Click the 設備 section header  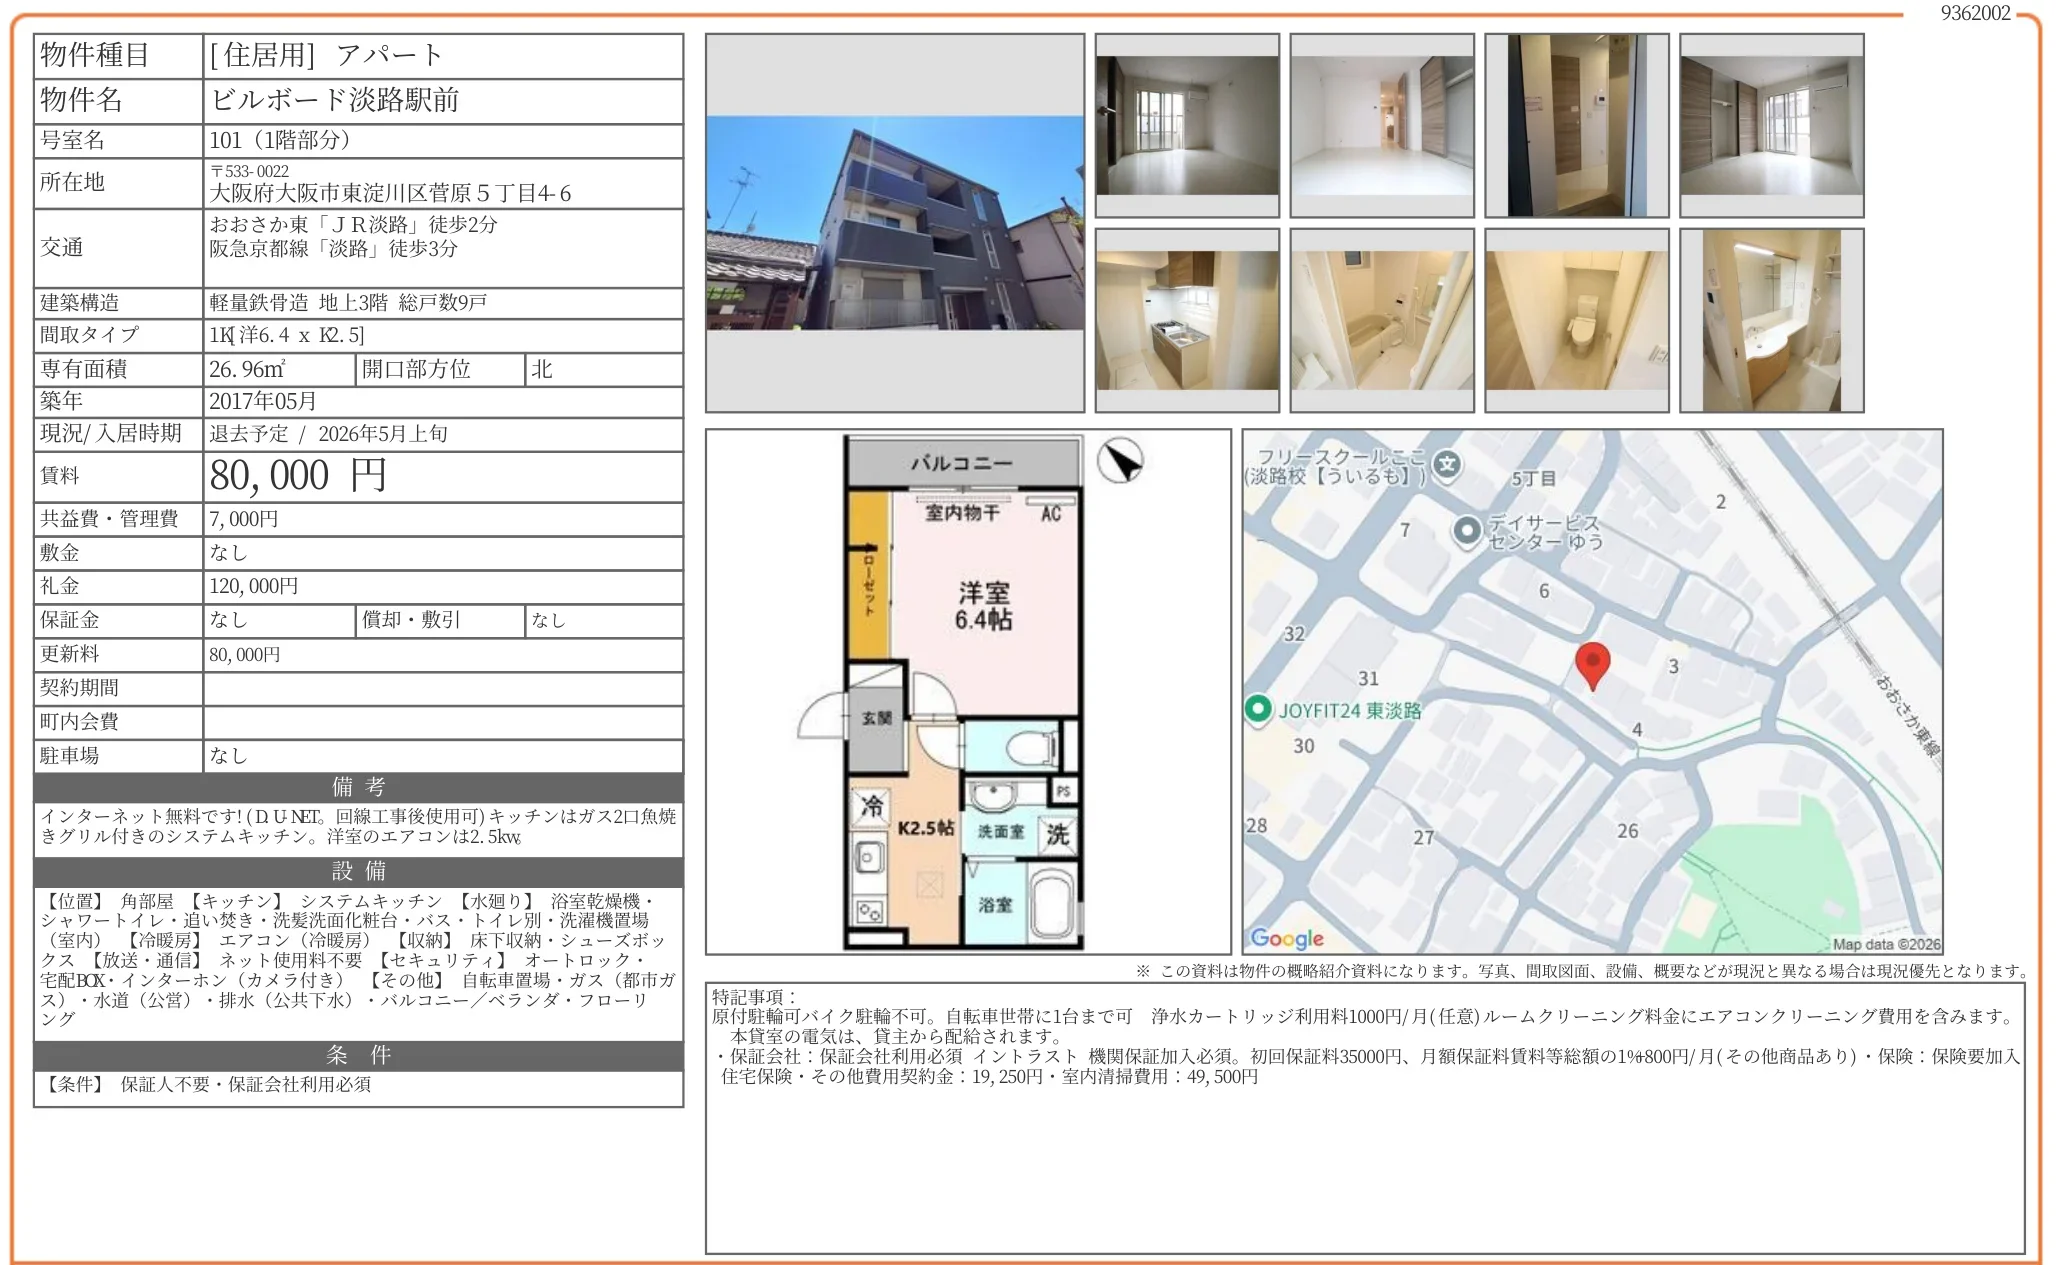(x=358, y=871)
